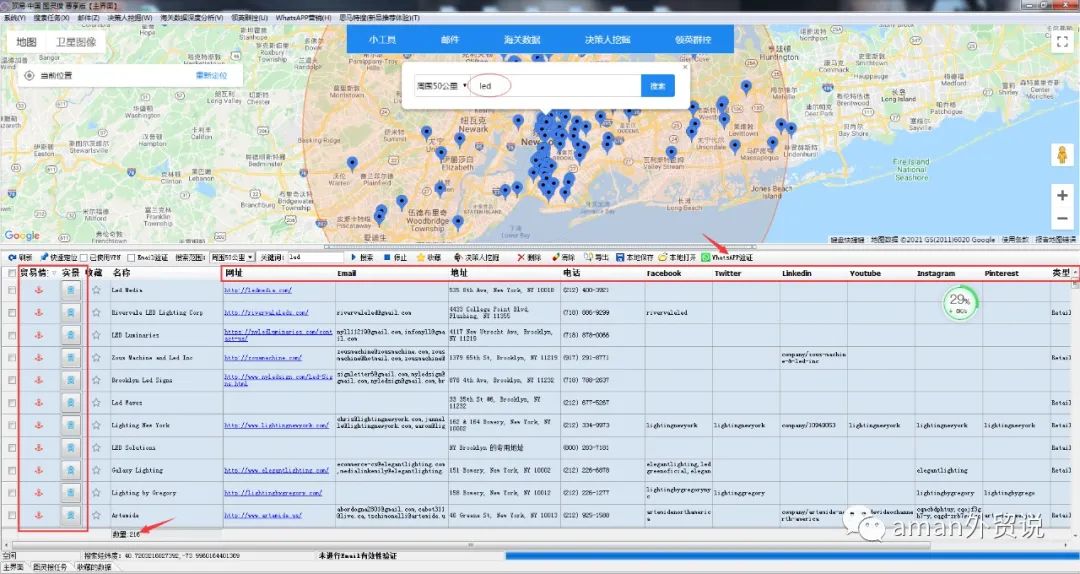
Task: Close the map search popup
Action: pos(685,68)
